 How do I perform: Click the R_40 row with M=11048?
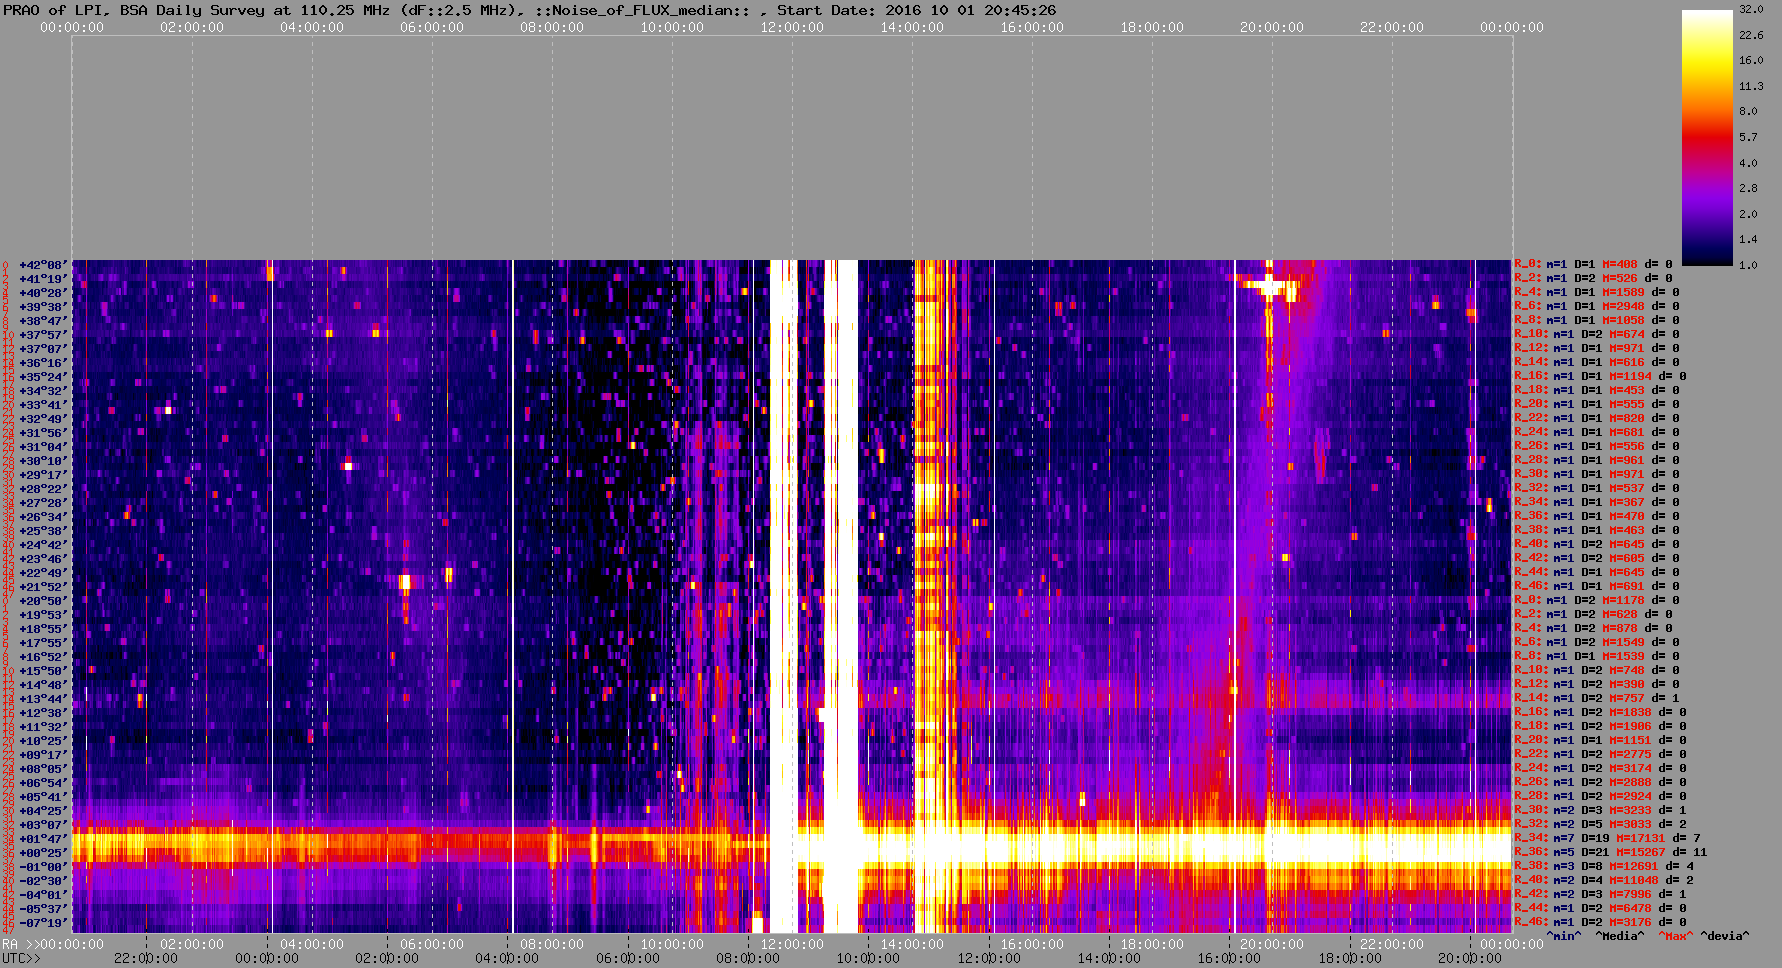1604,881
